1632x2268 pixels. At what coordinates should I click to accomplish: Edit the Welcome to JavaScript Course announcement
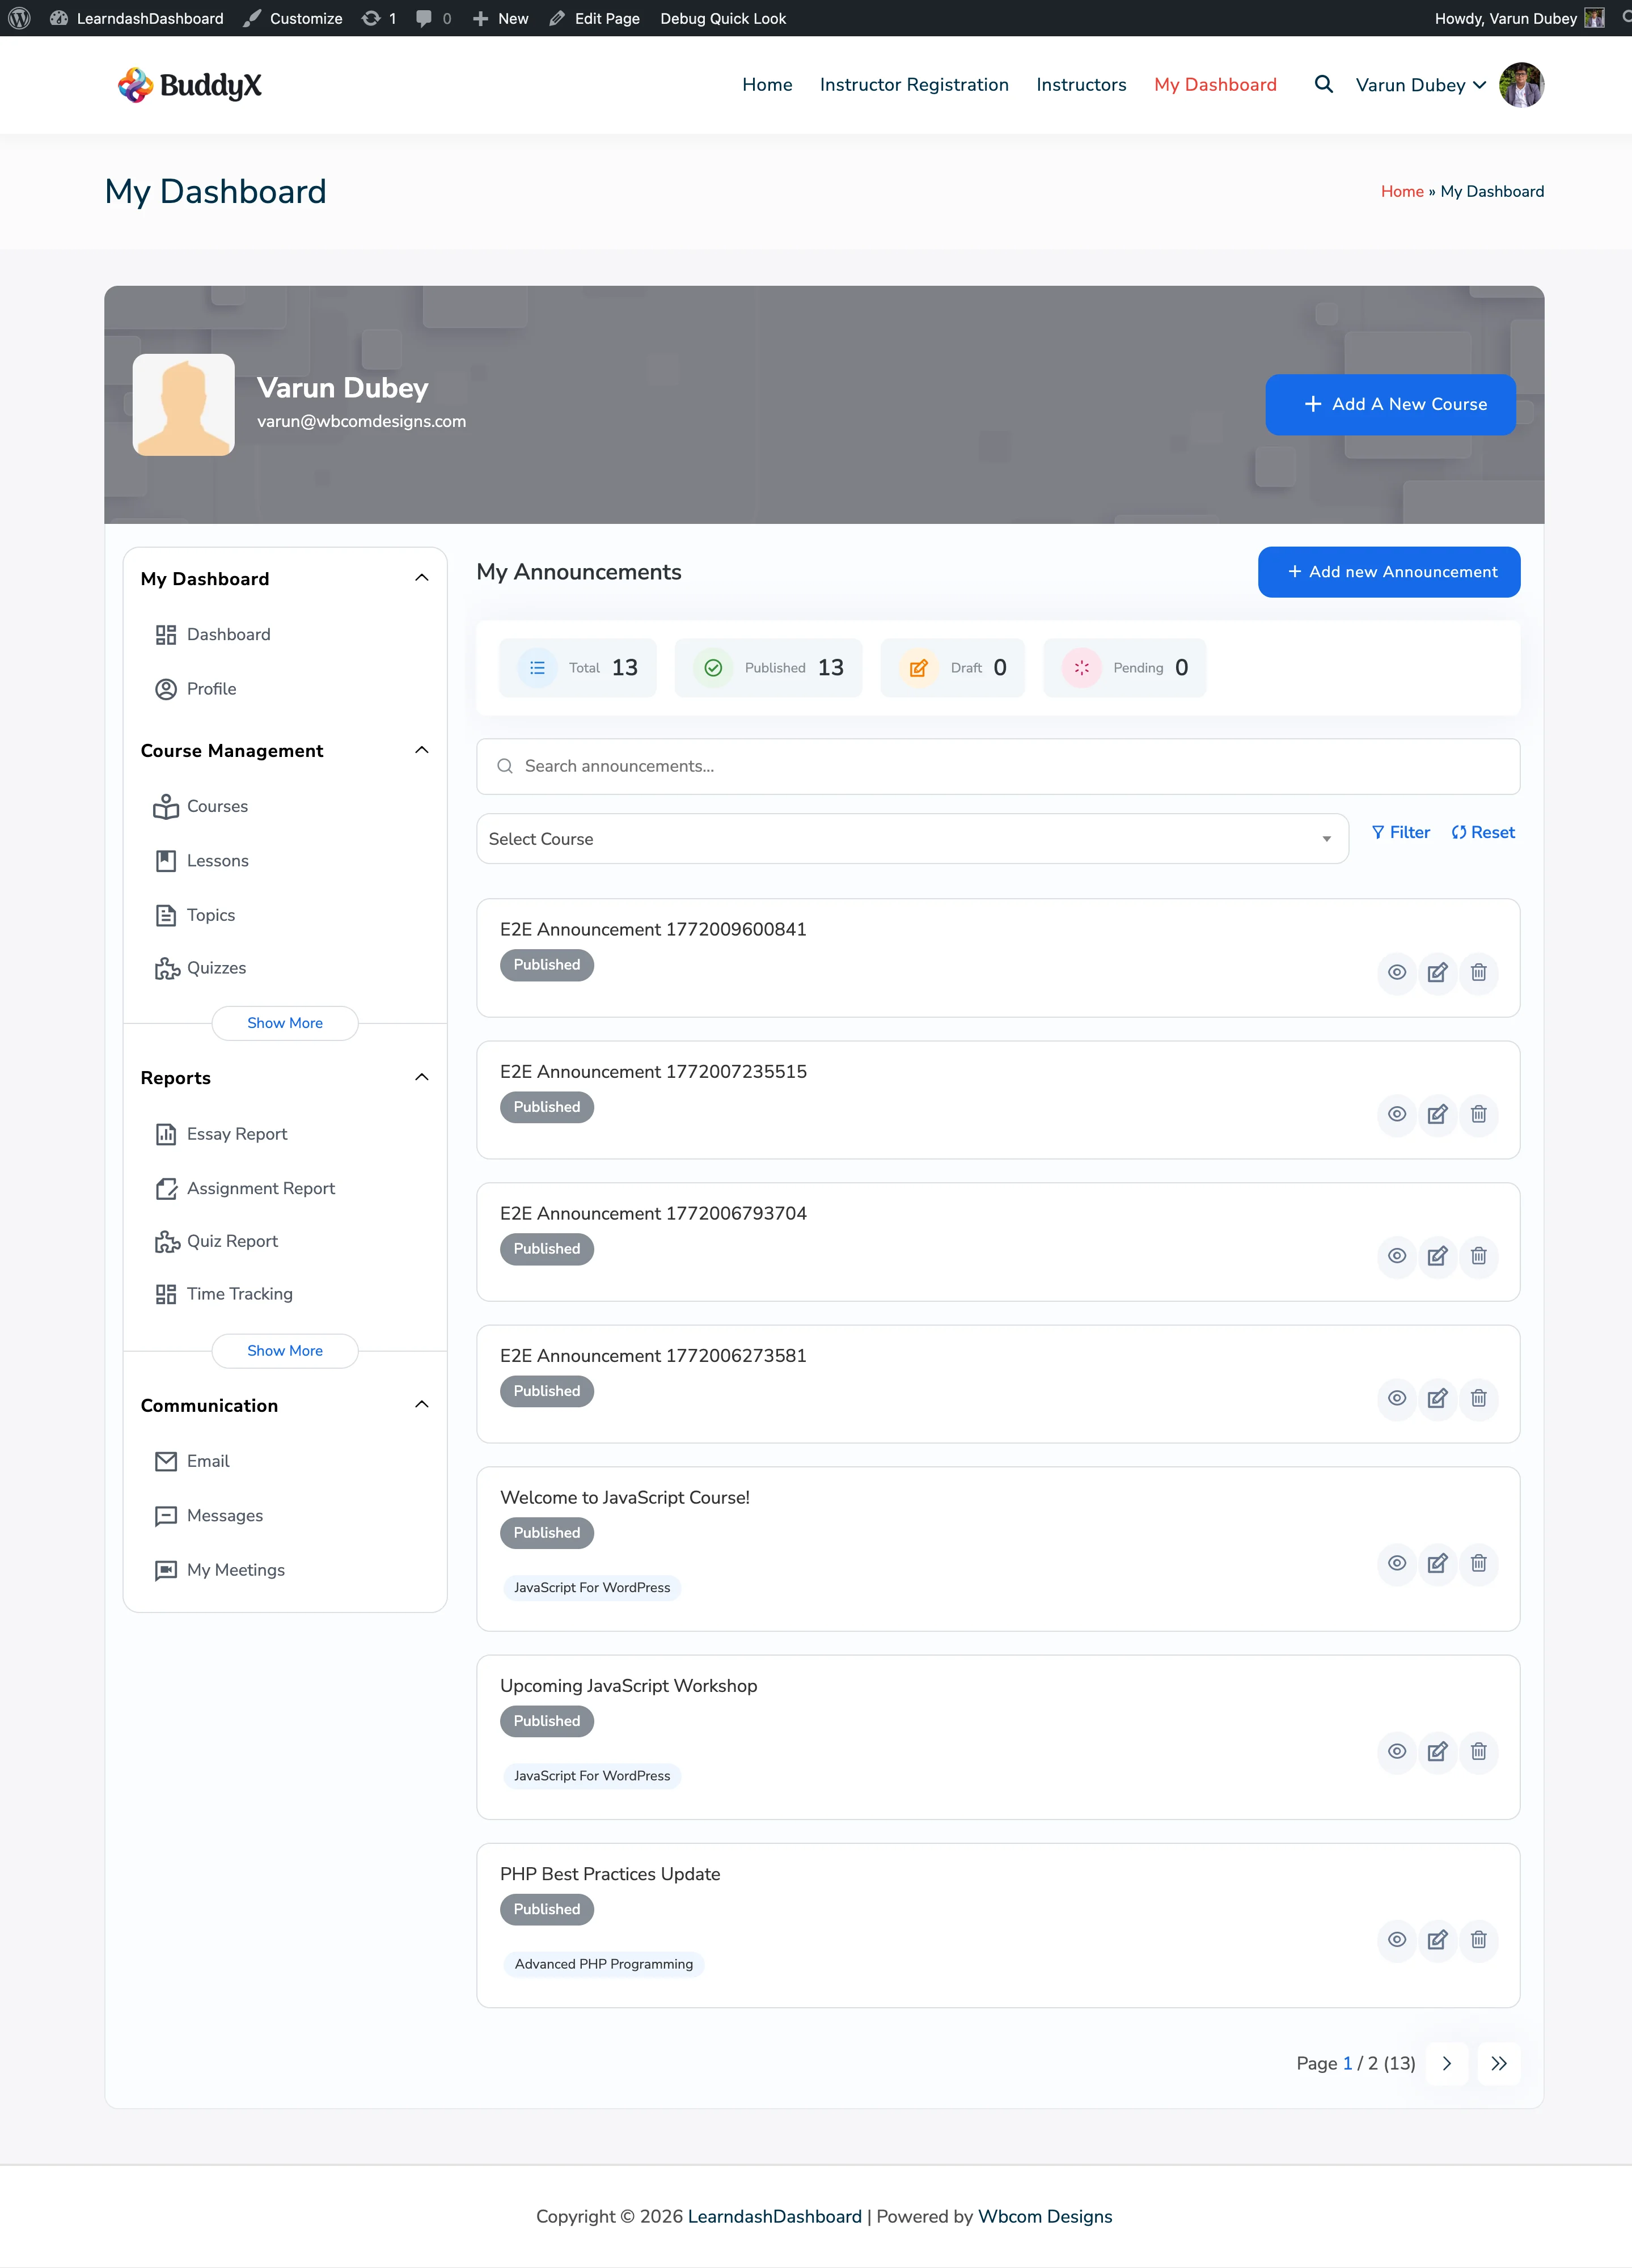click(x=1437, y=1563)
